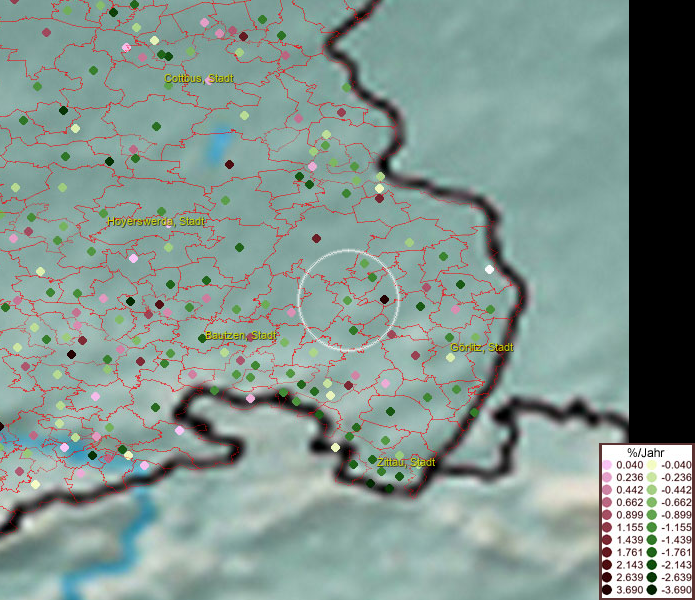Click the legend value 0.236
This screenshot has width=695, height=600.
629,477
